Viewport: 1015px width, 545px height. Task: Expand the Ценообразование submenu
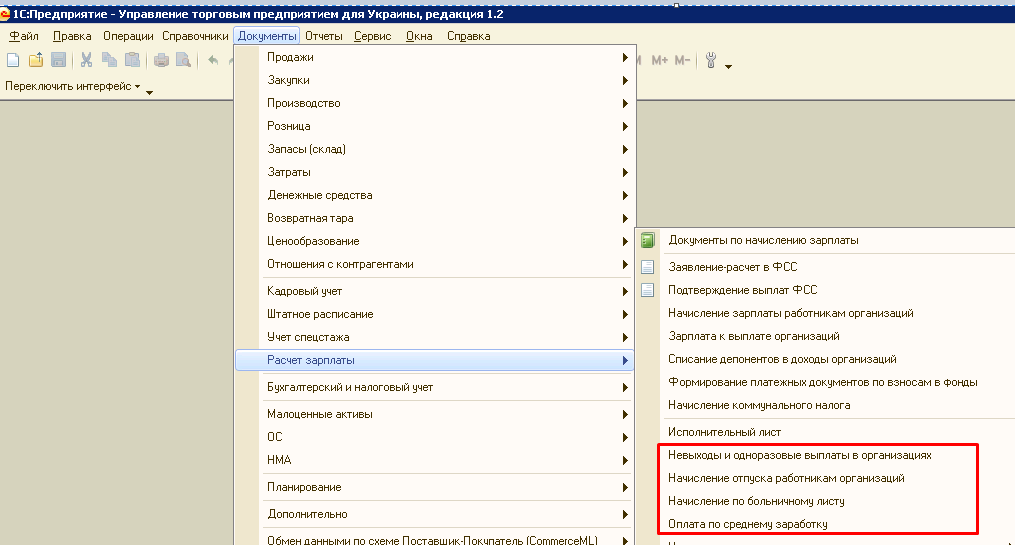click(x=435, y=241)
